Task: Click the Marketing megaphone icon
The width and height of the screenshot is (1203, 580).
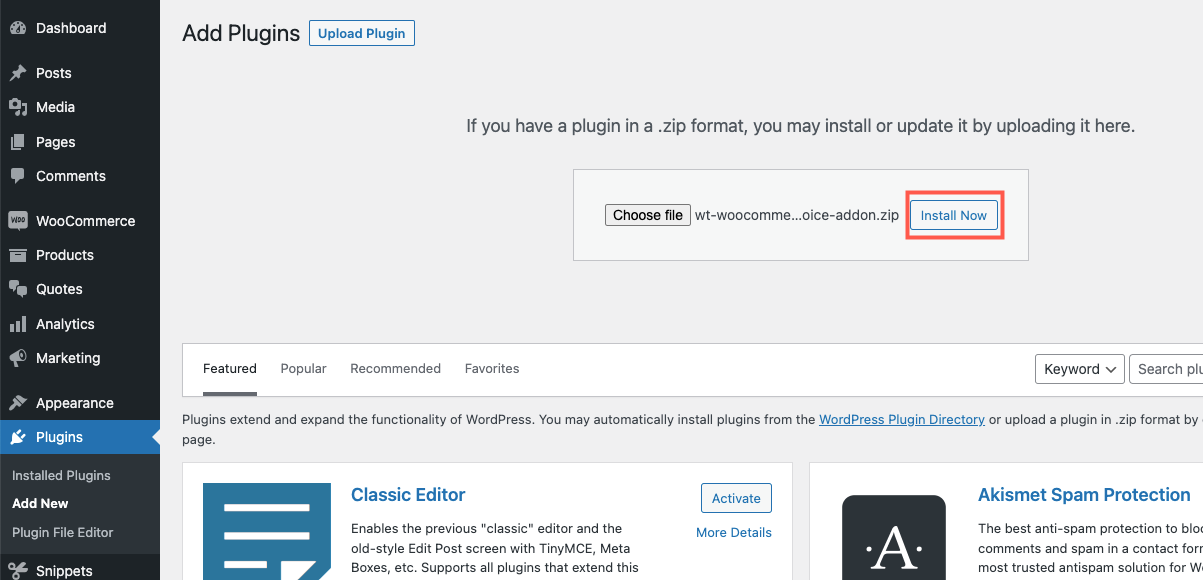Action: coord(18,358)
